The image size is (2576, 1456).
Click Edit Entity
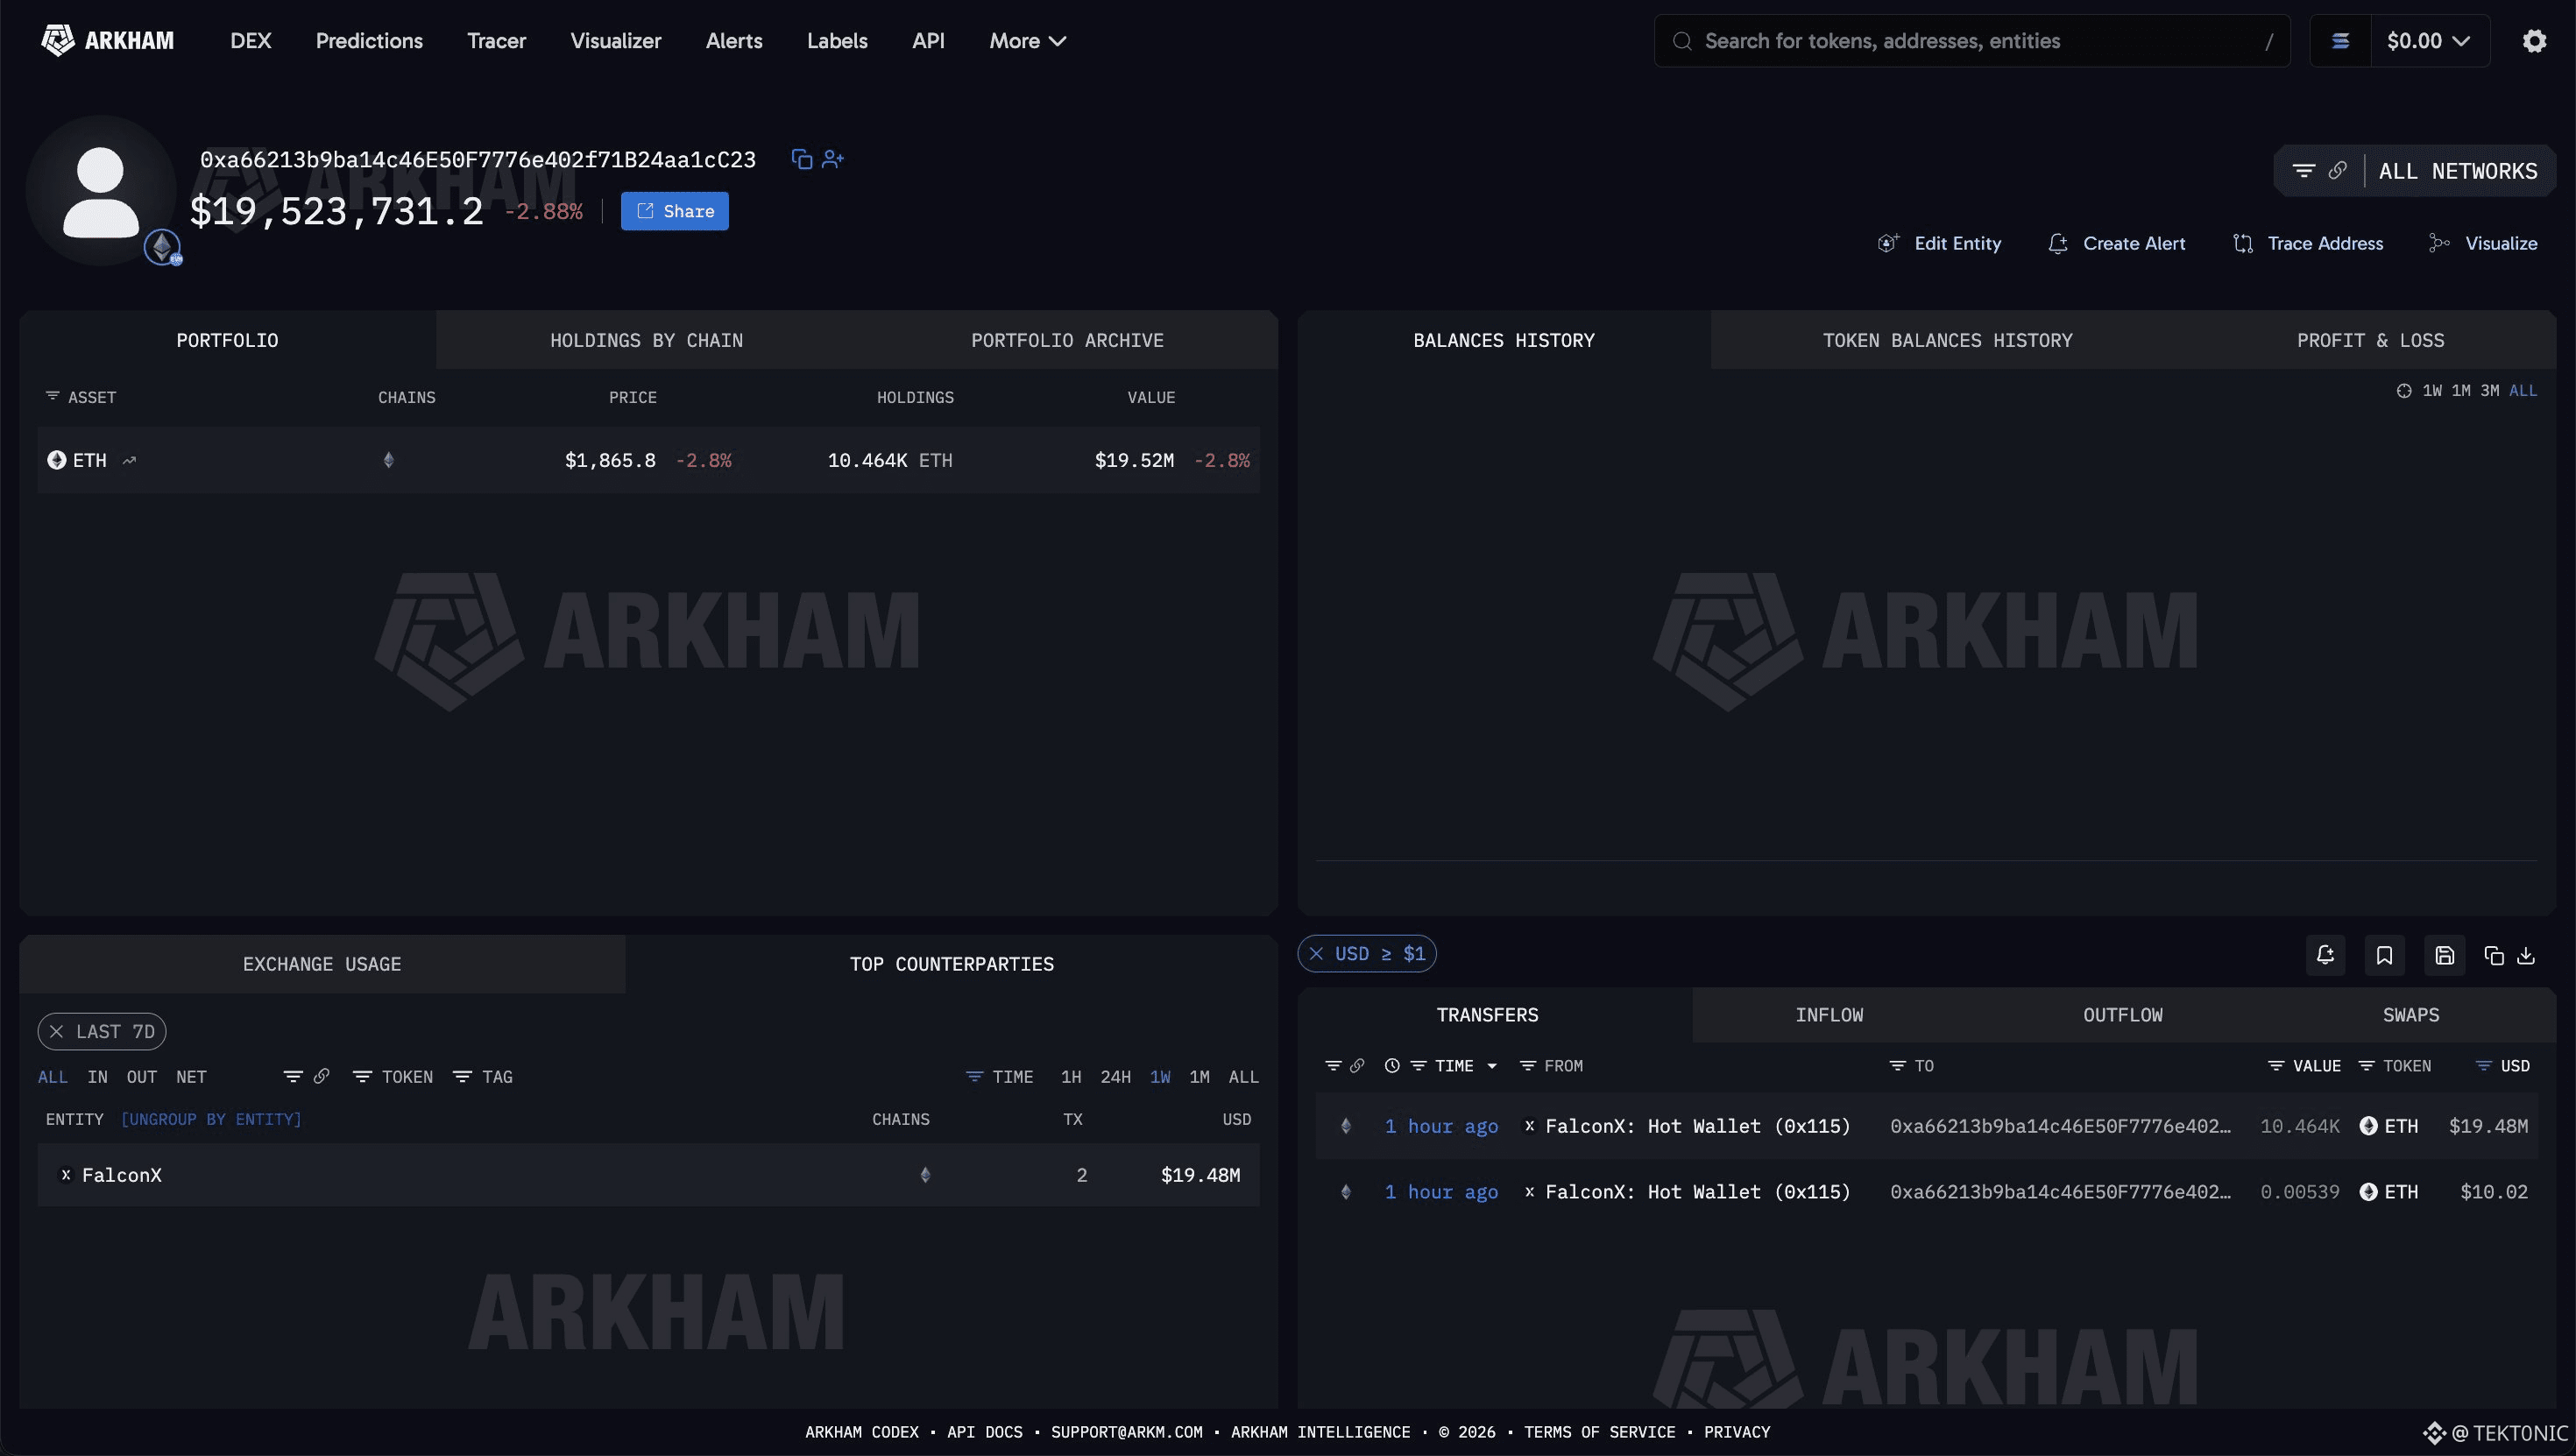pos(1940,243)
